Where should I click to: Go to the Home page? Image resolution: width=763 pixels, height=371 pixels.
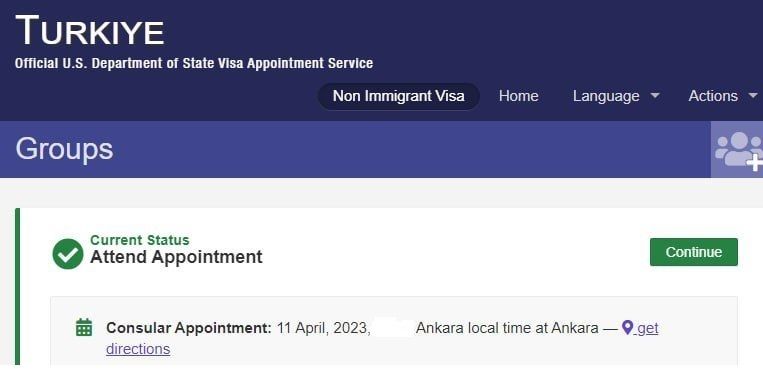518,96
